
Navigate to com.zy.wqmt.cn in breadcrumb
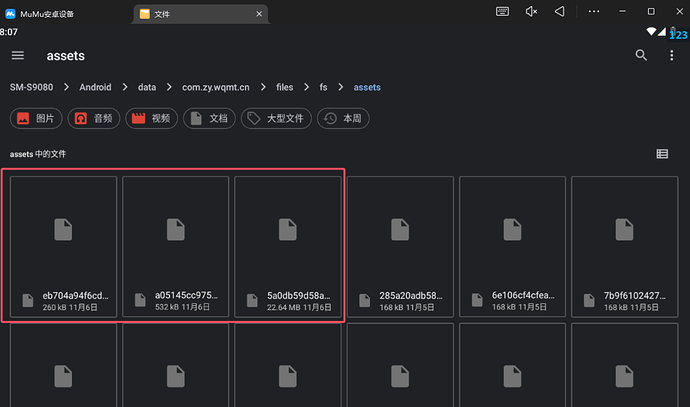point(217,87)
